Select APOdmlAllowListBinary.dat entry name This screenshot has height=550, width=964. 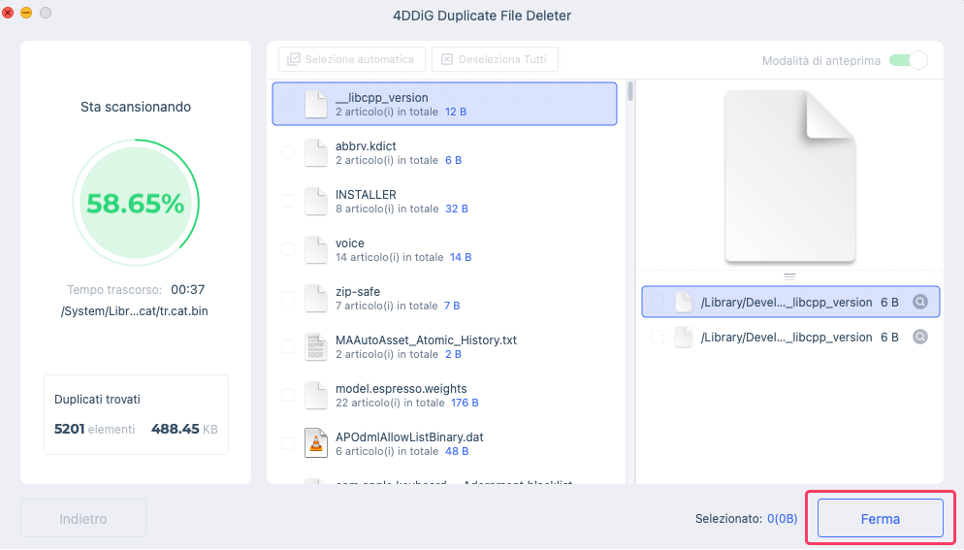pos(409,437)
